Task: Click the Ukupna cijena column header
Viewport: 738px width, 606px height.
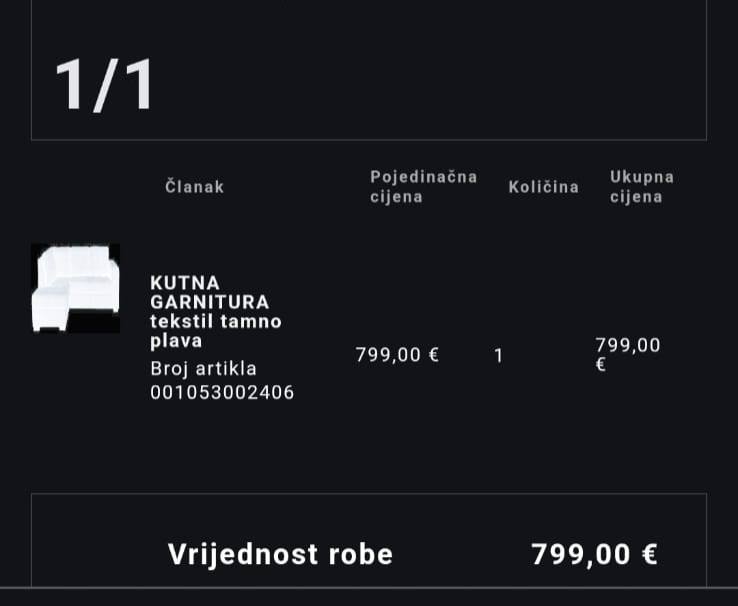Action: pos(642,187)
